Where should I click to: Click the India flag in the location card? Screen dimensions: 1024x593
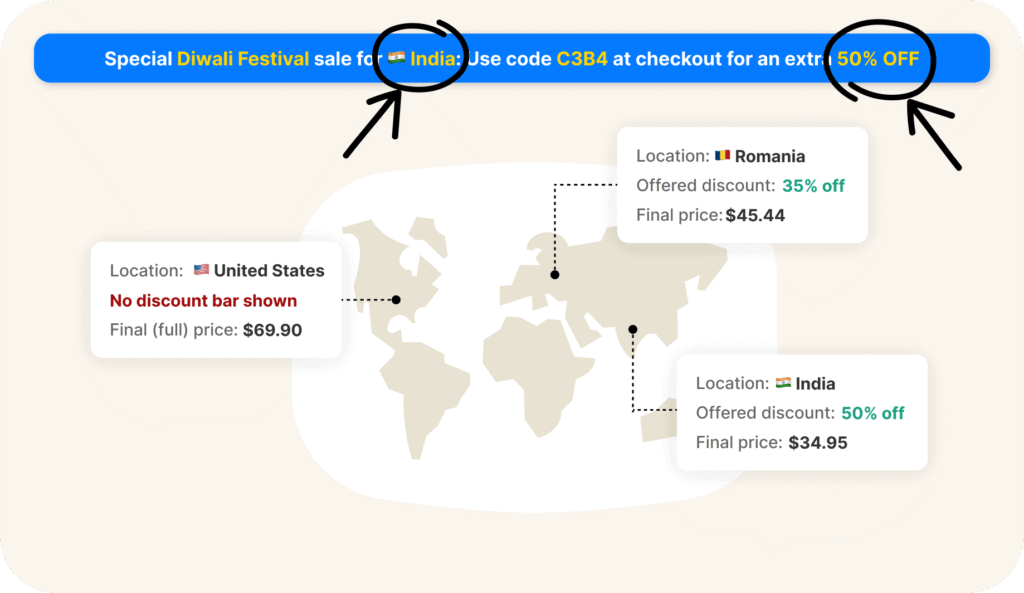tap(783, 383)
